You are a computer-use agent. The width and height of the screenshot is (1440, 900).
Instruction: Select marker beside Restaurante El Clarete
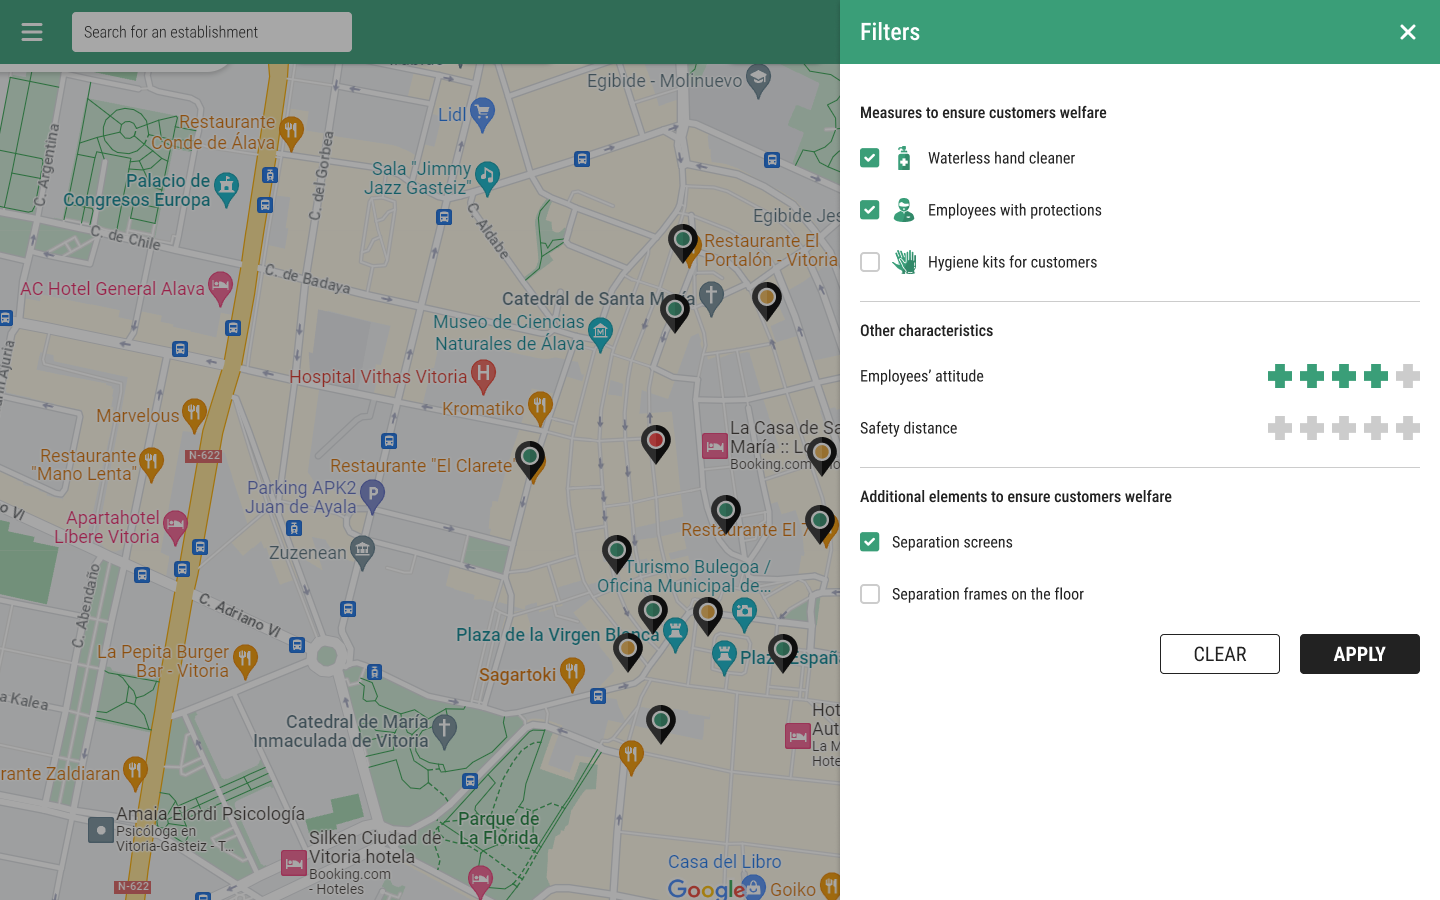530,460
